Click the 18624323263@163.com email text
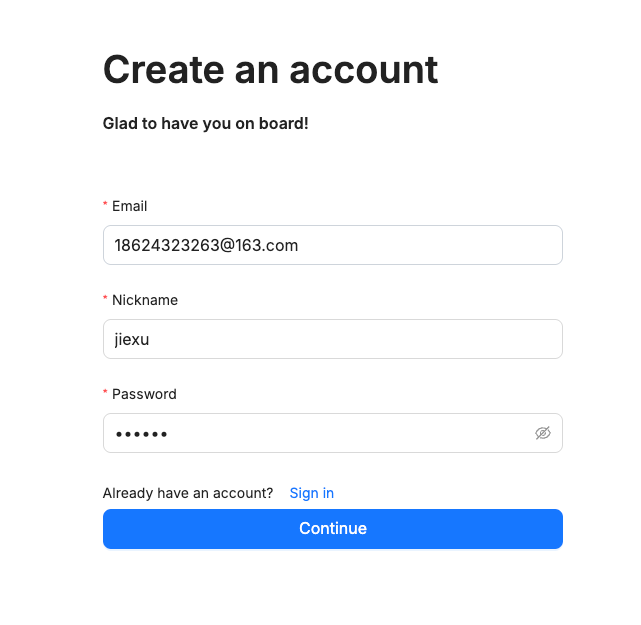Image resolution: width=641 pixels, height=625 pixels. pos(205,245)
